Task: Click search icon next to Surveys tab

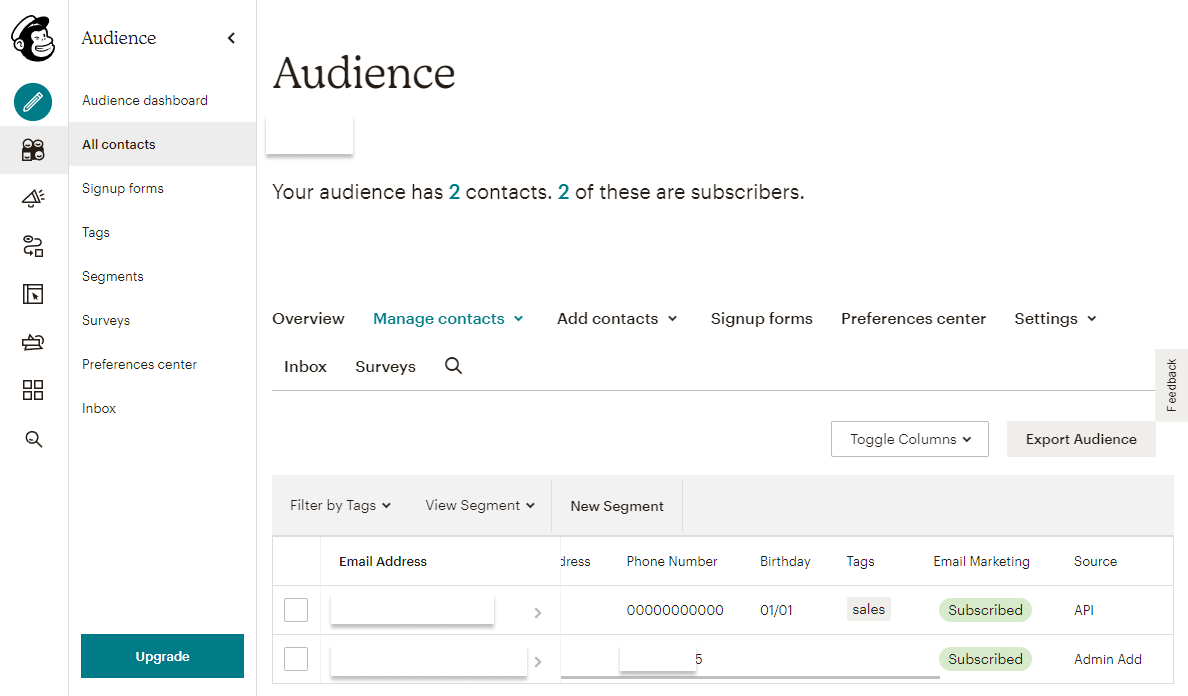Action: point(453,366)
